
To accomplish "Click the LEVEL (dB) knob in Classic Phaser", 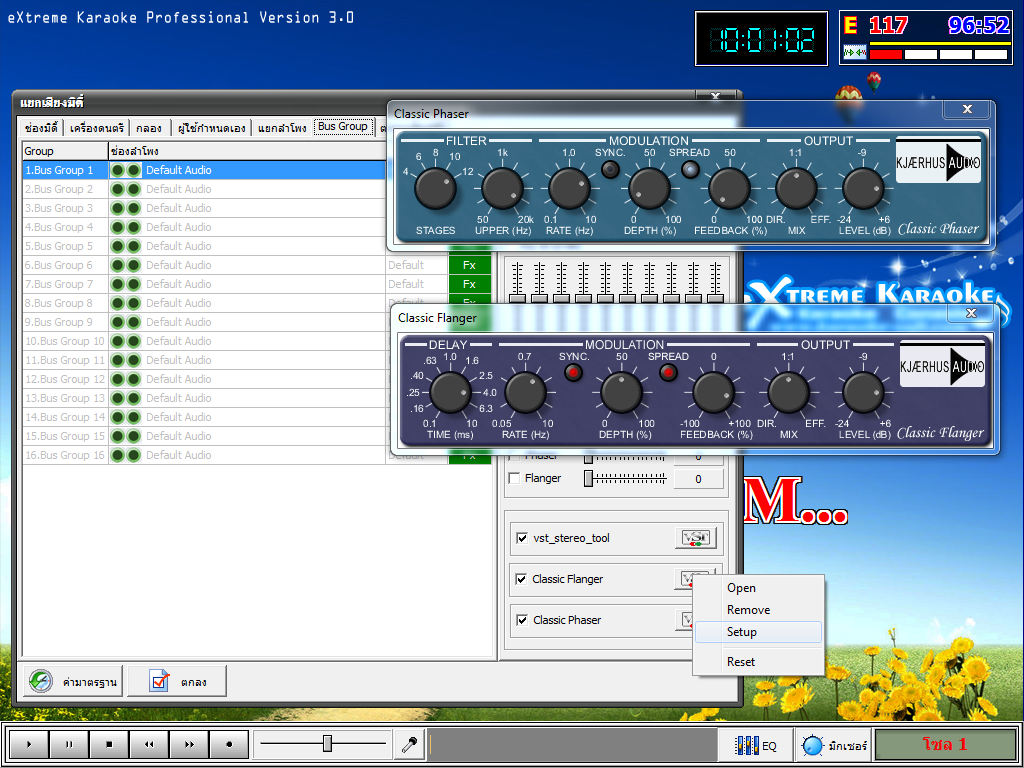I will click(863, 189).
